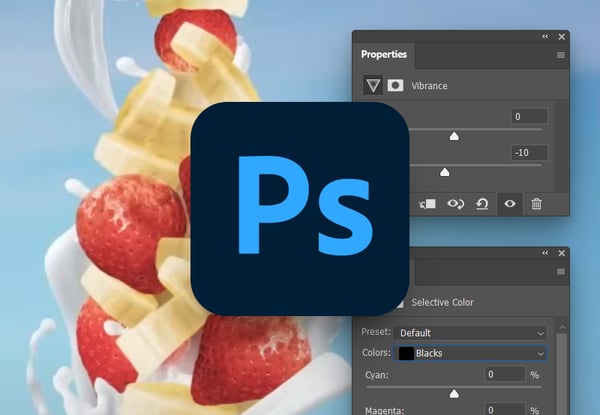This screenshot has height=415, width=600.
Task: Click the Magenta percentage field
Action: tap(505, 409)
